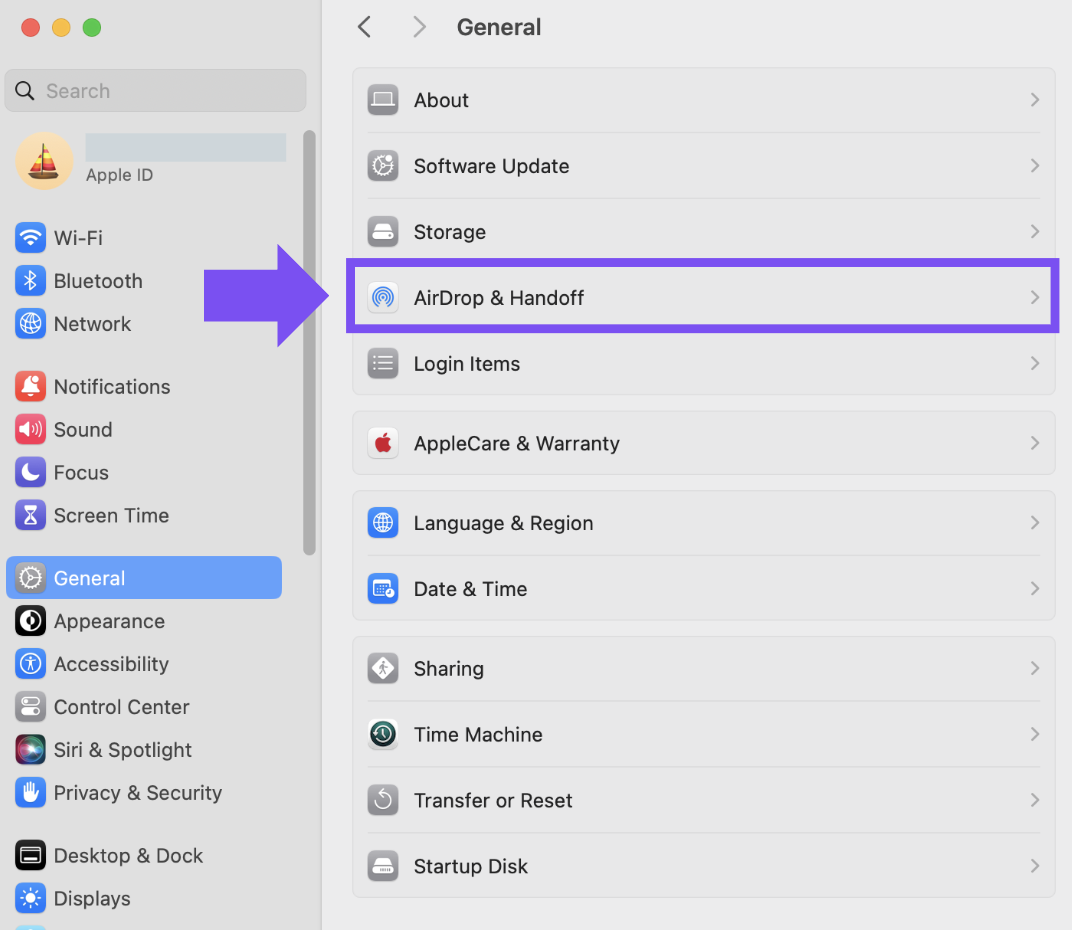Screen dimensions: 1072x930
Task: Go back with the left arrow button
Action: (x=364, y=27)
